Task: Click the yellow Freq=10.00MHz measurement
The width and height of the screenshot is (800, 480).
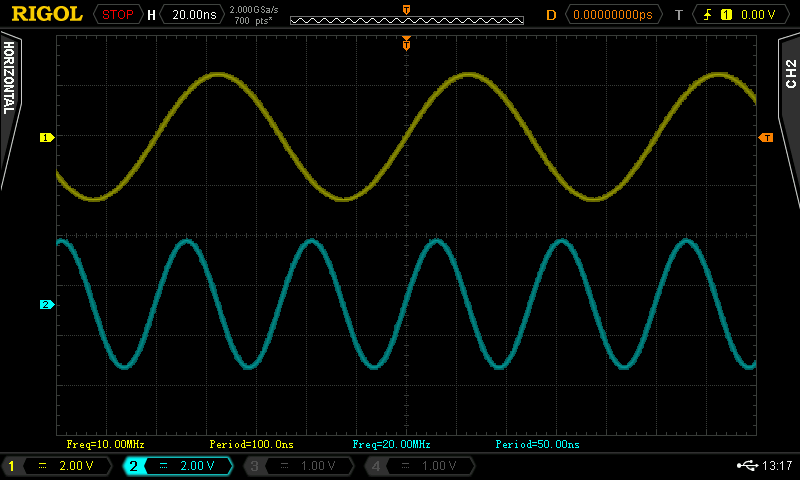Action: 106,444
